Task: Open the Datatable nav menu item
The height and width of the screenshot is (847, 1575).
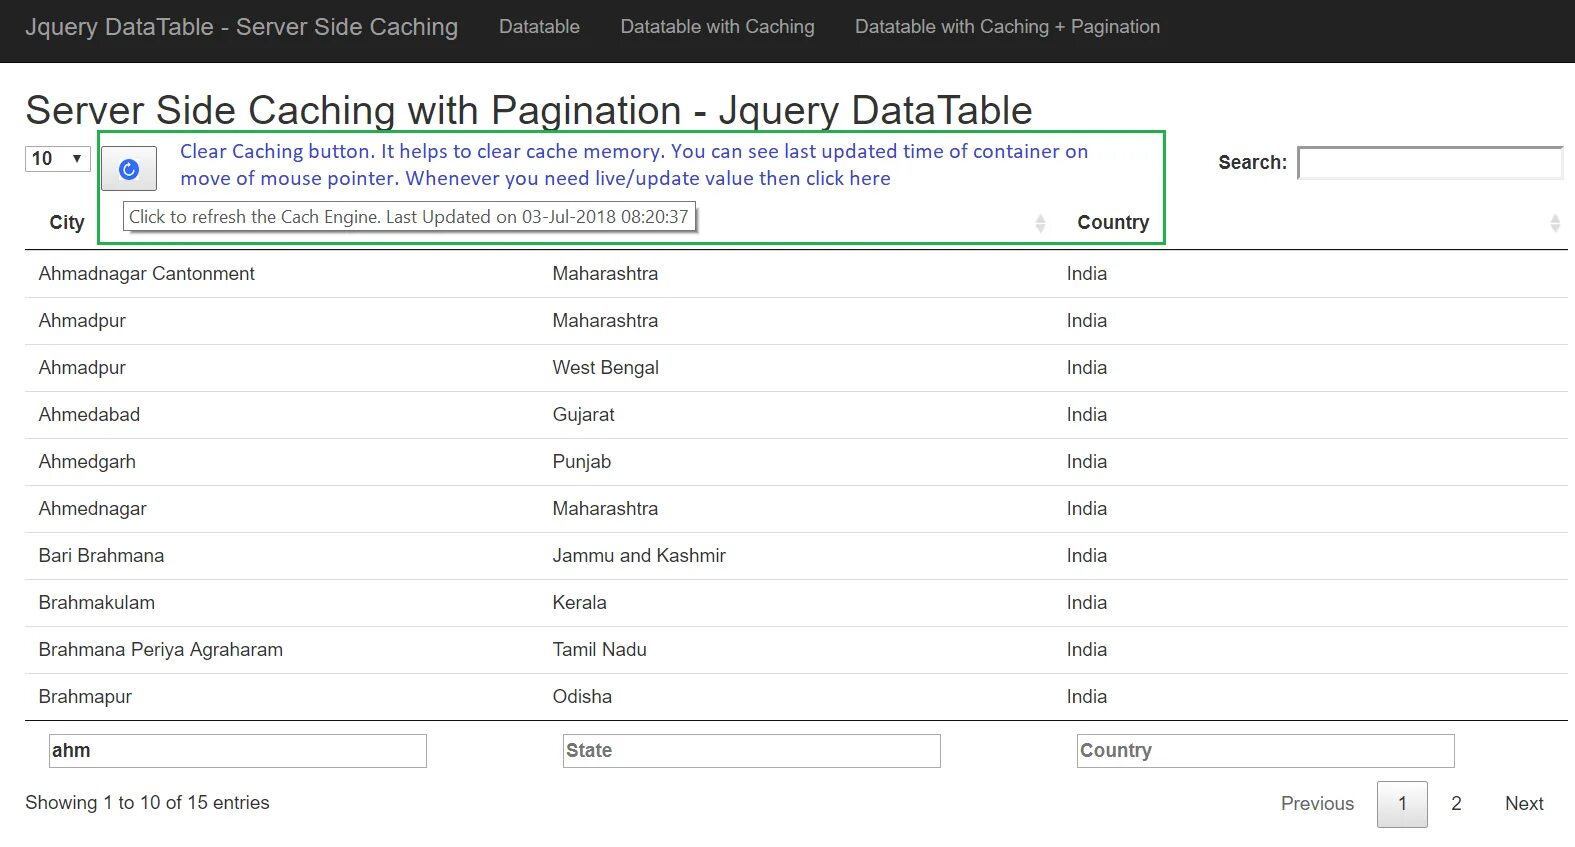Action: coord(539,27)
